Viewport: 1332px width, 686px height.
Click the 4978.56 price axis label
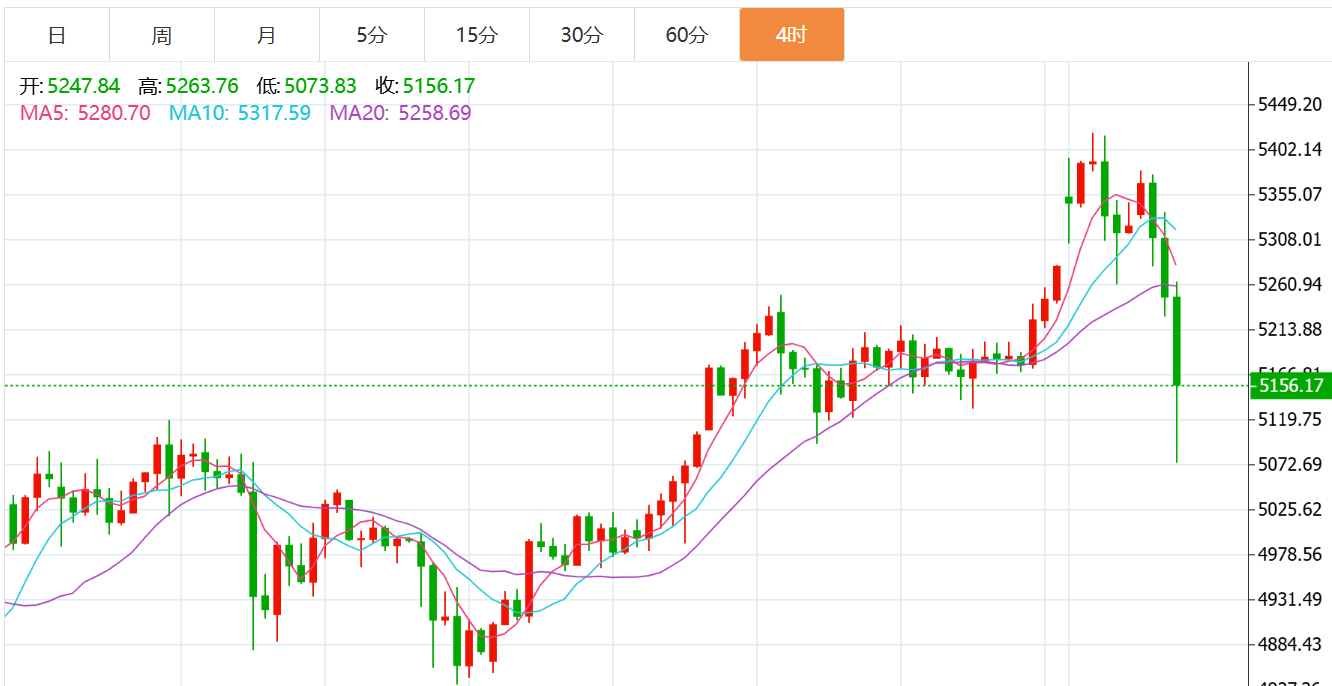(x=1290, y=554)
